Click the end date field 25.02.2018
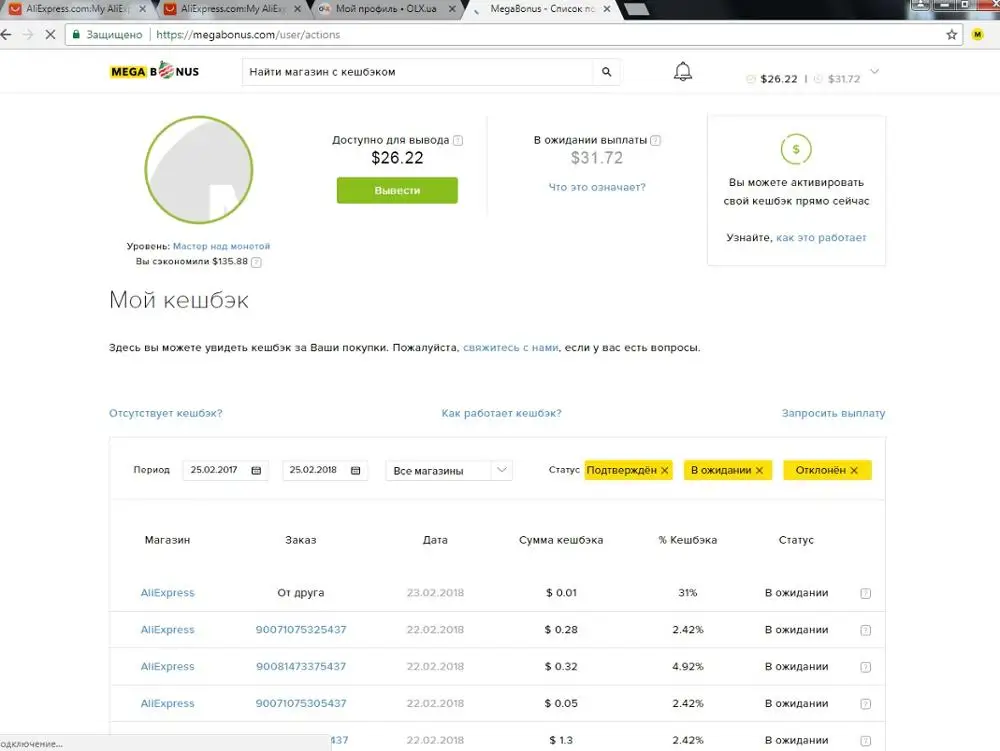This screenshot has width=1000, height=751. 325,470
